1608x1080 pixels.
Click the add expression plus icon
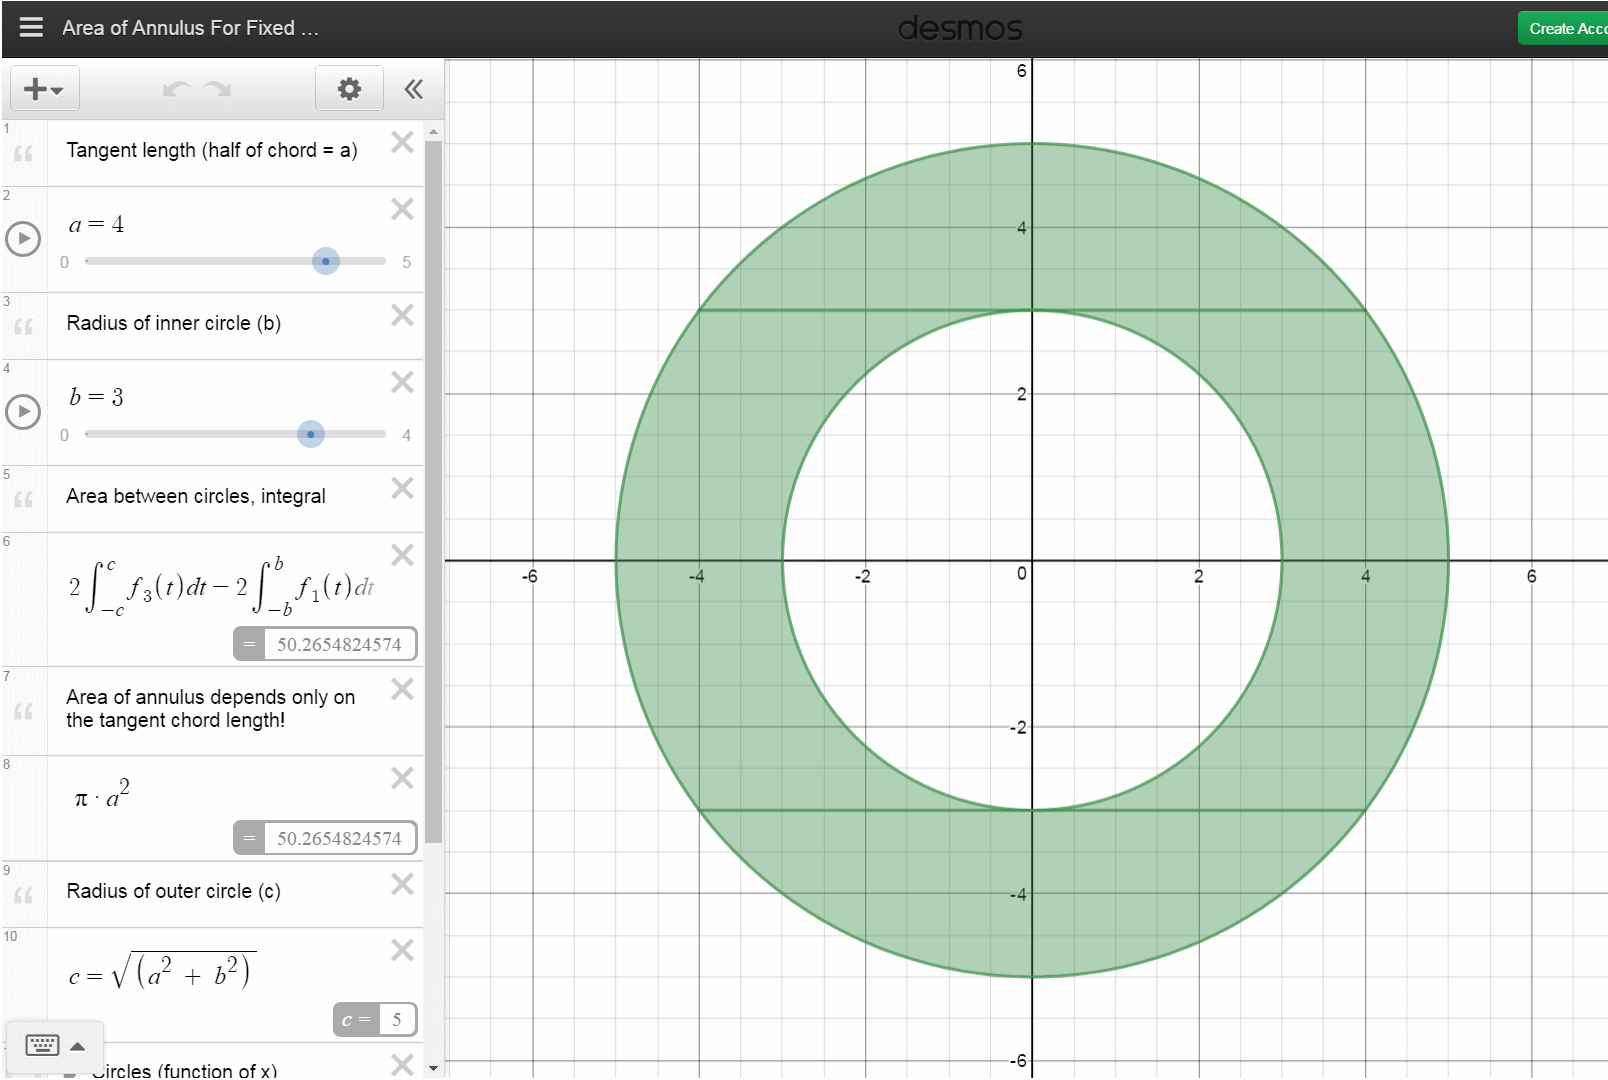click(33, 88)
